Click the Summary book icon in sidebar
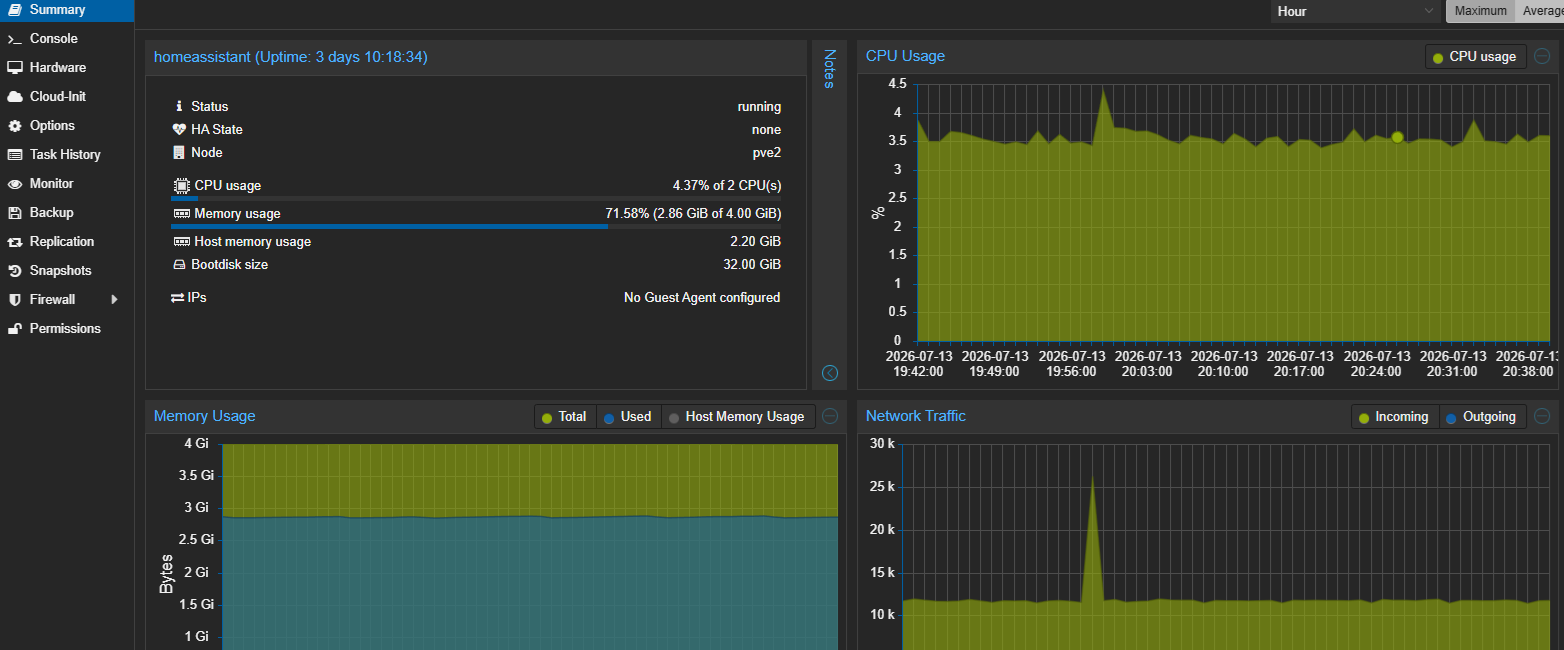The width and height of the screenshot is (1564, 650). coord(14,10)
